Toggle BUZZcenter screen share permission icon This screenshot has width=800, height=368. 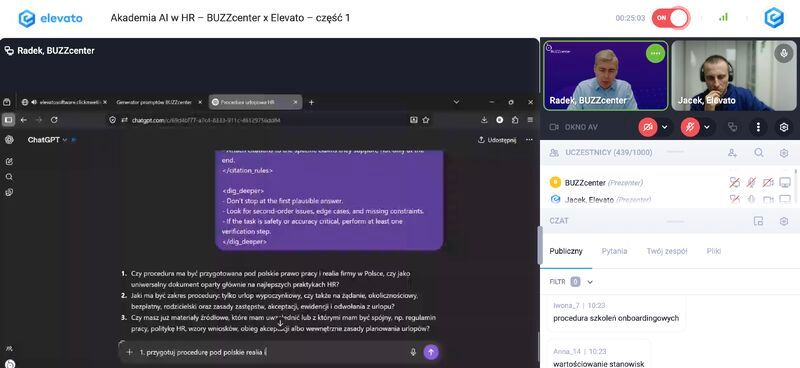coord(785,183)
